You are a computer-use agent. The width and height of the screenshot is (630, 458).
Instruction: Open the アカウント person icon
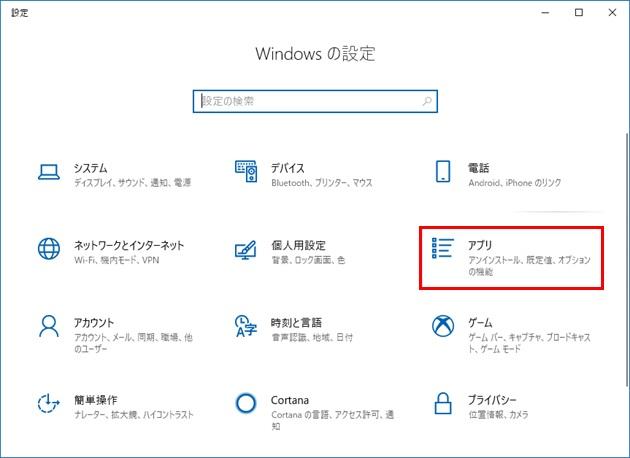(49, 326)
